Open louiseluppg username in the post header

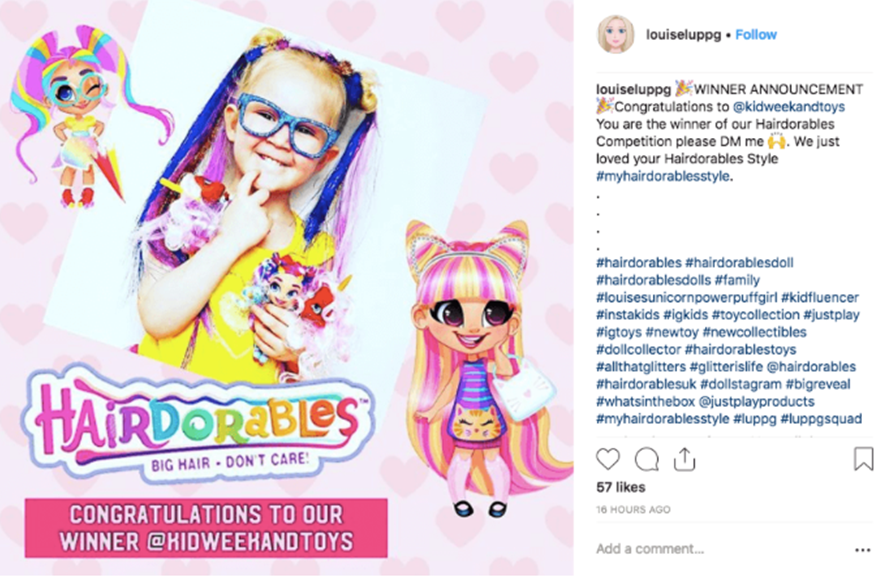[x=683, y=35]
